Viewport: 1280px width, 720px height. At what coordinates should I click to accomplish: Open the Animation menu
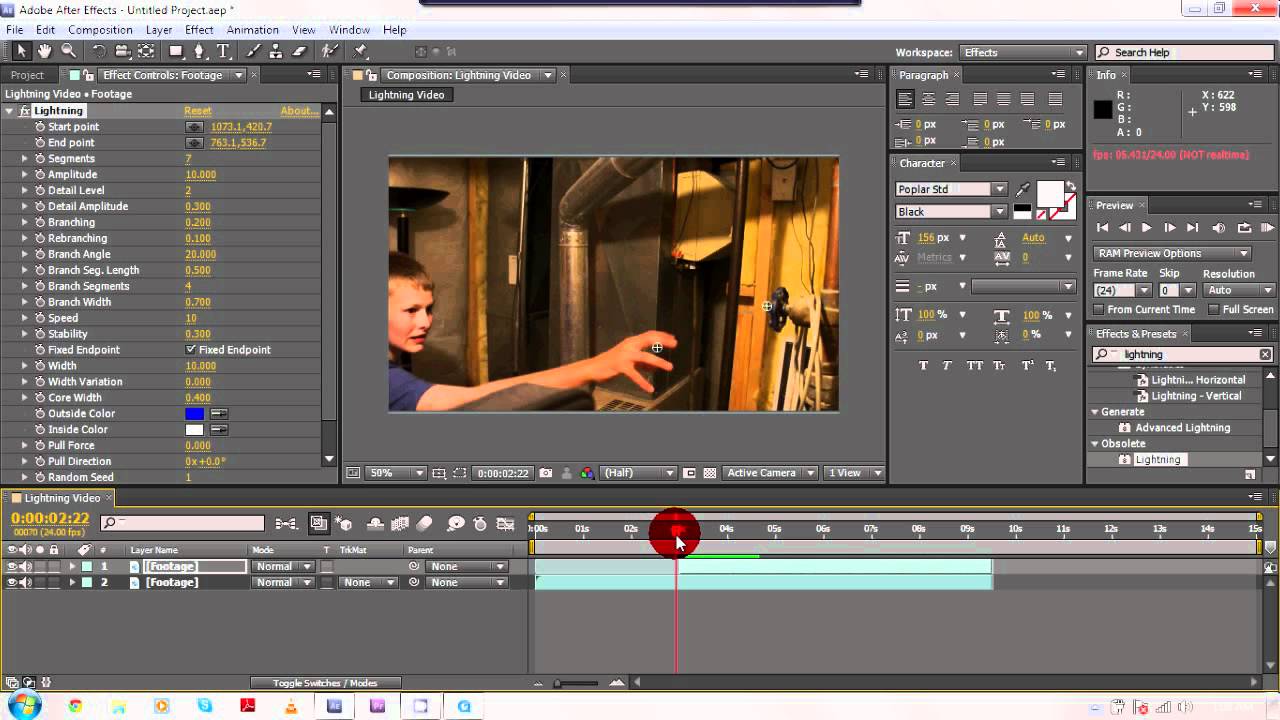(252, 30)
